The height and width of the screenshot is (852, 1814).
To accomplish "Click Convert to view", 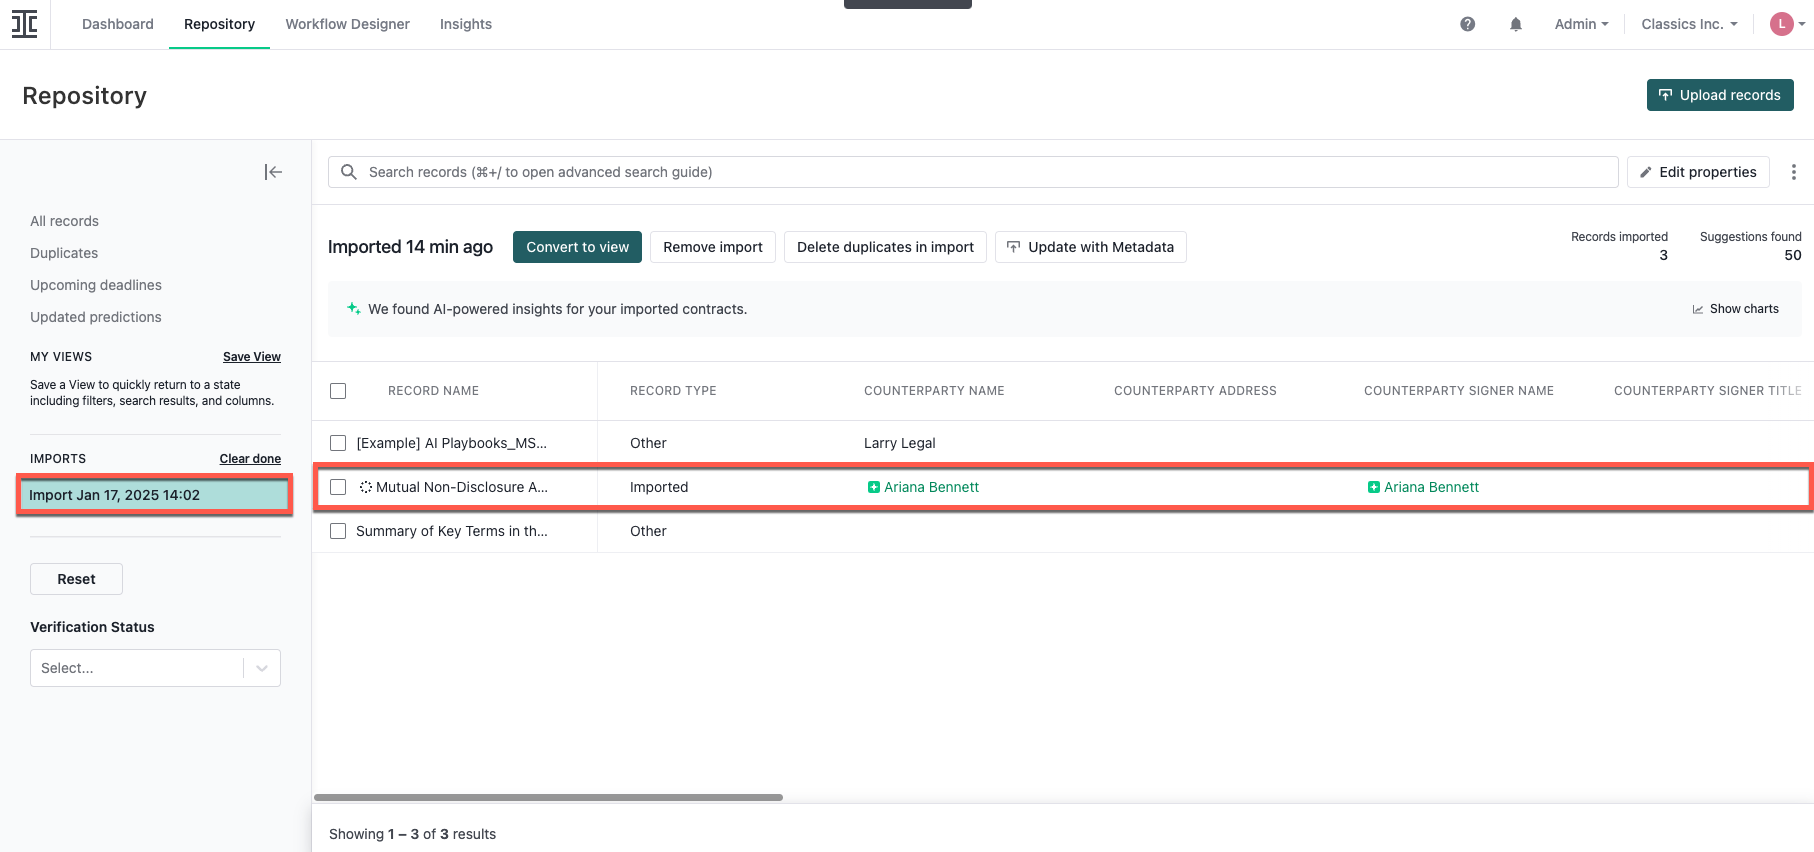I will pyautogui.click(x=577, y=247).
